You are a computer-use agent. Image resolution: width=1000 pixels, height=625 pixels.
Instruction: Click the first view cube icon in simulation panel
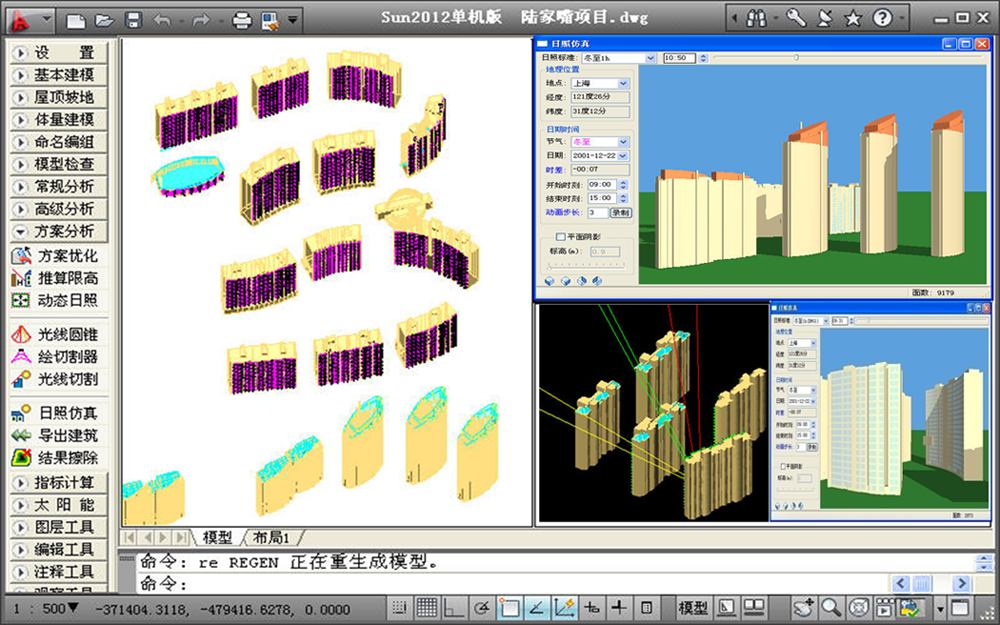pyautogui.click(x=550, y=281)
